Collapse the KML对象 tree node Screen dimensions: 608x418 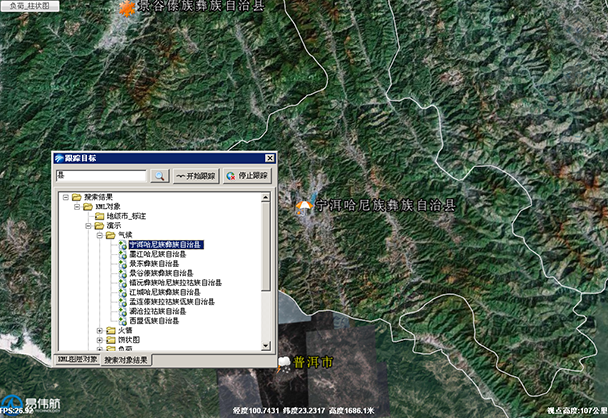[76, 206]
